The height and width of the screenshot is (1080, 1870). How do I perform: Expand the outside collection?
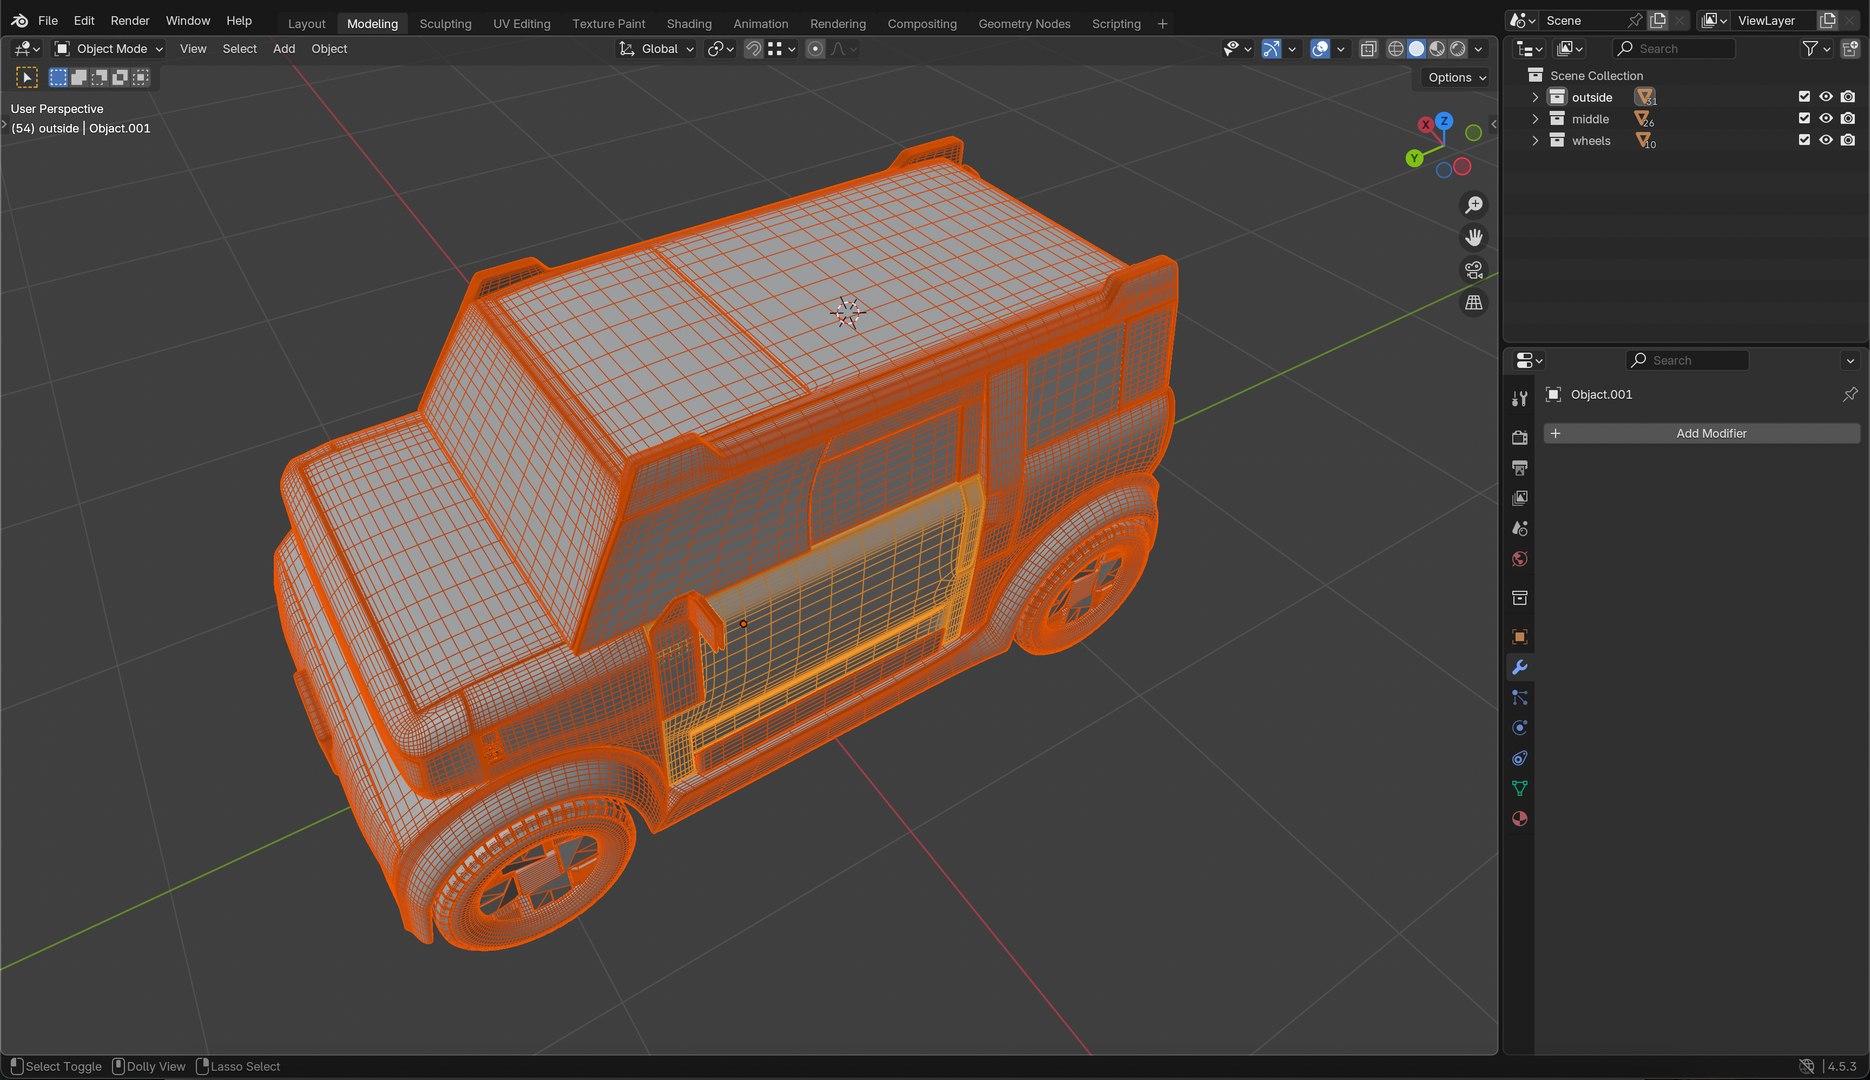(1535, 97)
